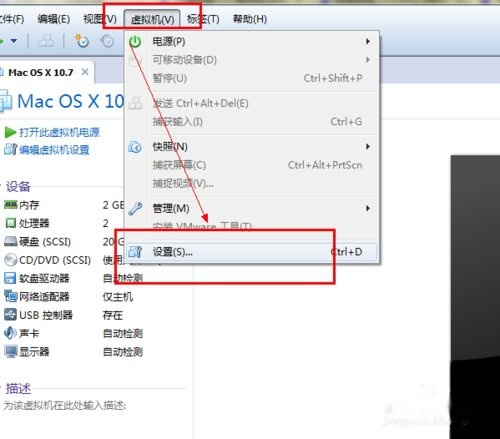Viewport: 500px width, 439px height.
Task: Click the revert snapshot icon in the toolbar
Action: pos(107,41)
